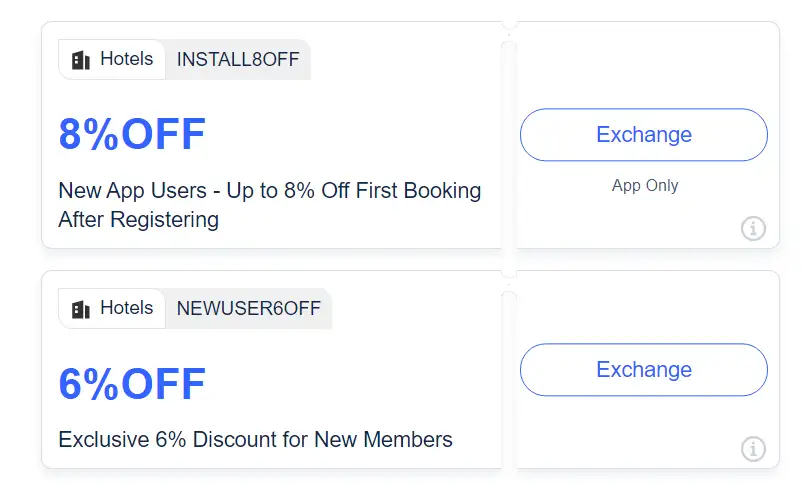Click the hotel building icon beside INSTALL8OFF
809x495 pixels.
pyautogui.click(x=80, y=60)
